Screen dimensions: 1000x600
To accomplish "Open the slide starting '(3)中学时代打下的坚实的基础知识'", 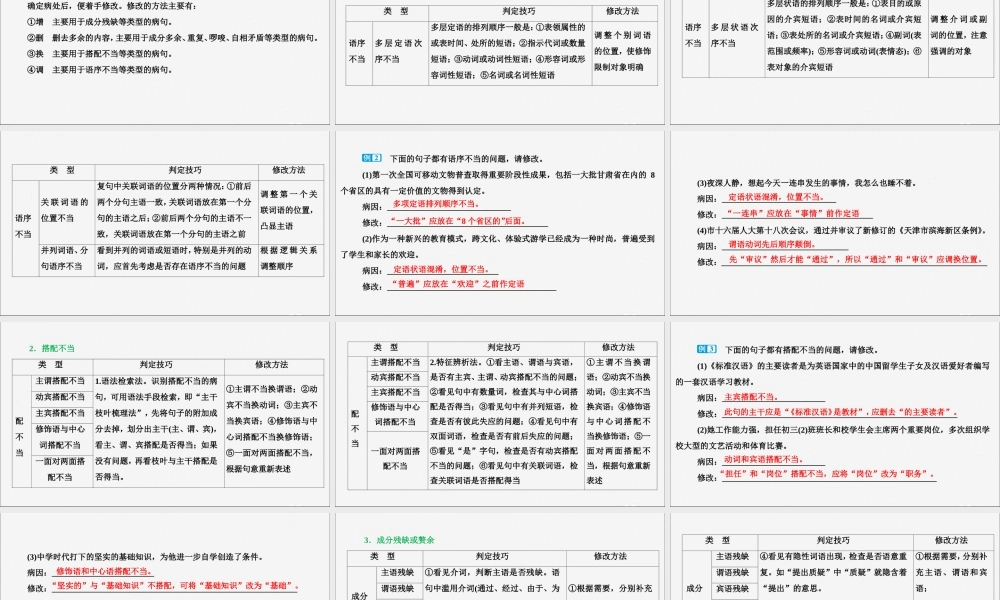I will point(165,557).
